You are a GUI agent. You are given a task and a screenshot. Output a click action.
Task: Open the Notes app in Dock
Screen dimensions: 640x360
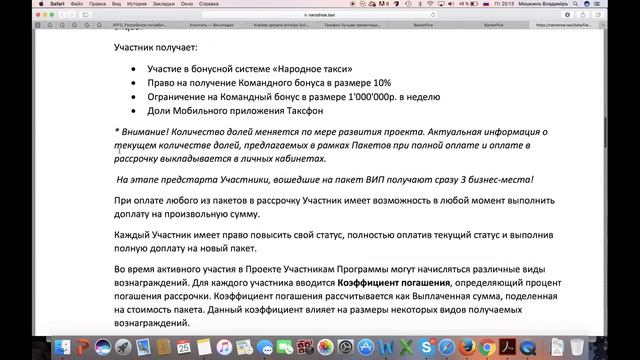point(204,347)
